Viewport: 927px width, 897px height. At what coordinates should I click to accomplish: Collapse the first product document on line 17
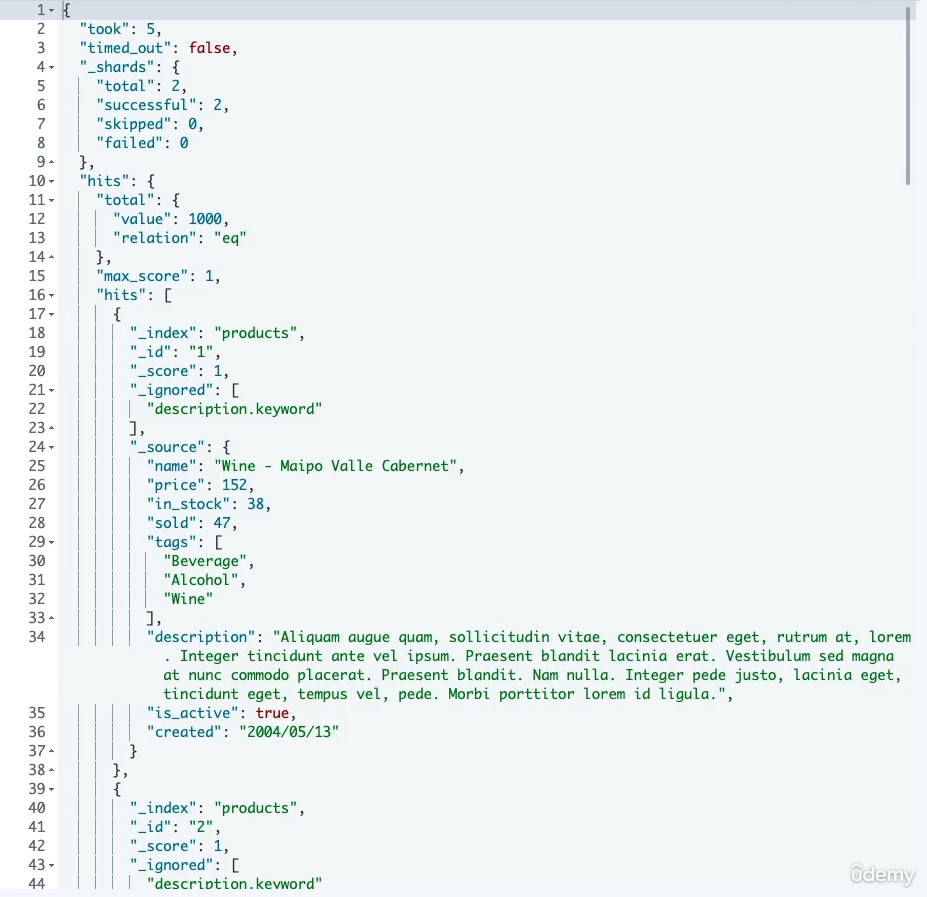coord(51,313)
